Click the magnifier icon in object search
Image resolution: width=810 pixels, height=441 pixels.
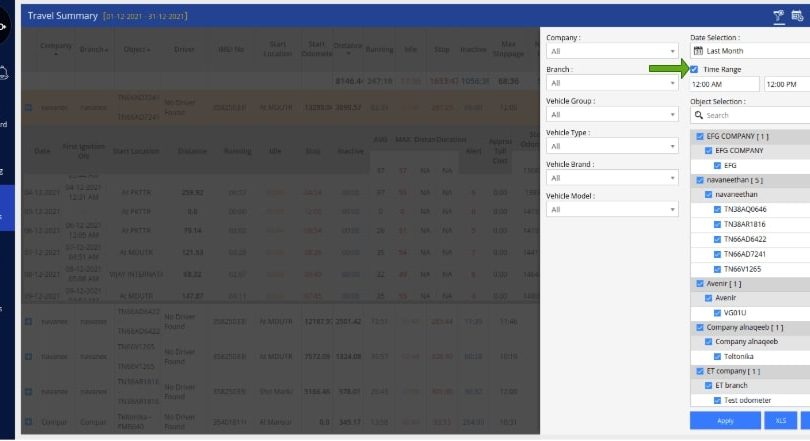[x=697, y=115]
